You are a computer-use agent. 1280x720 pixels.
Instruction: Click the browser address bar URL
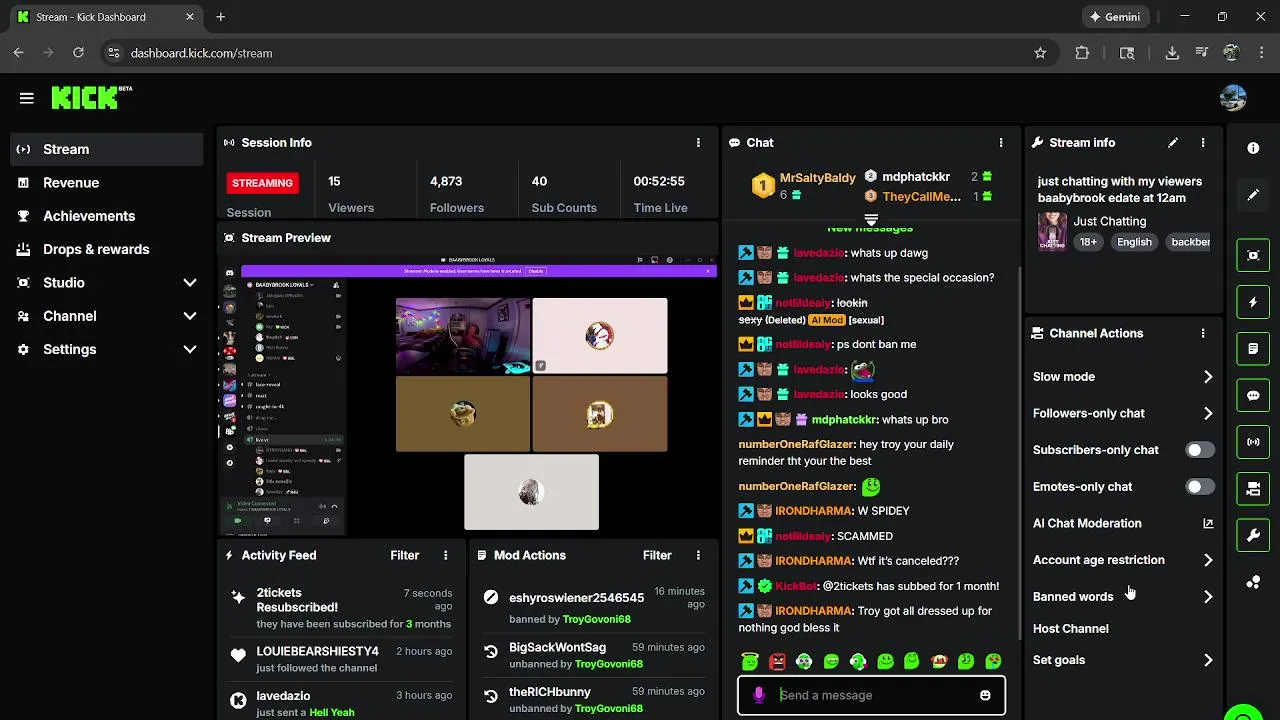[201, 53]
